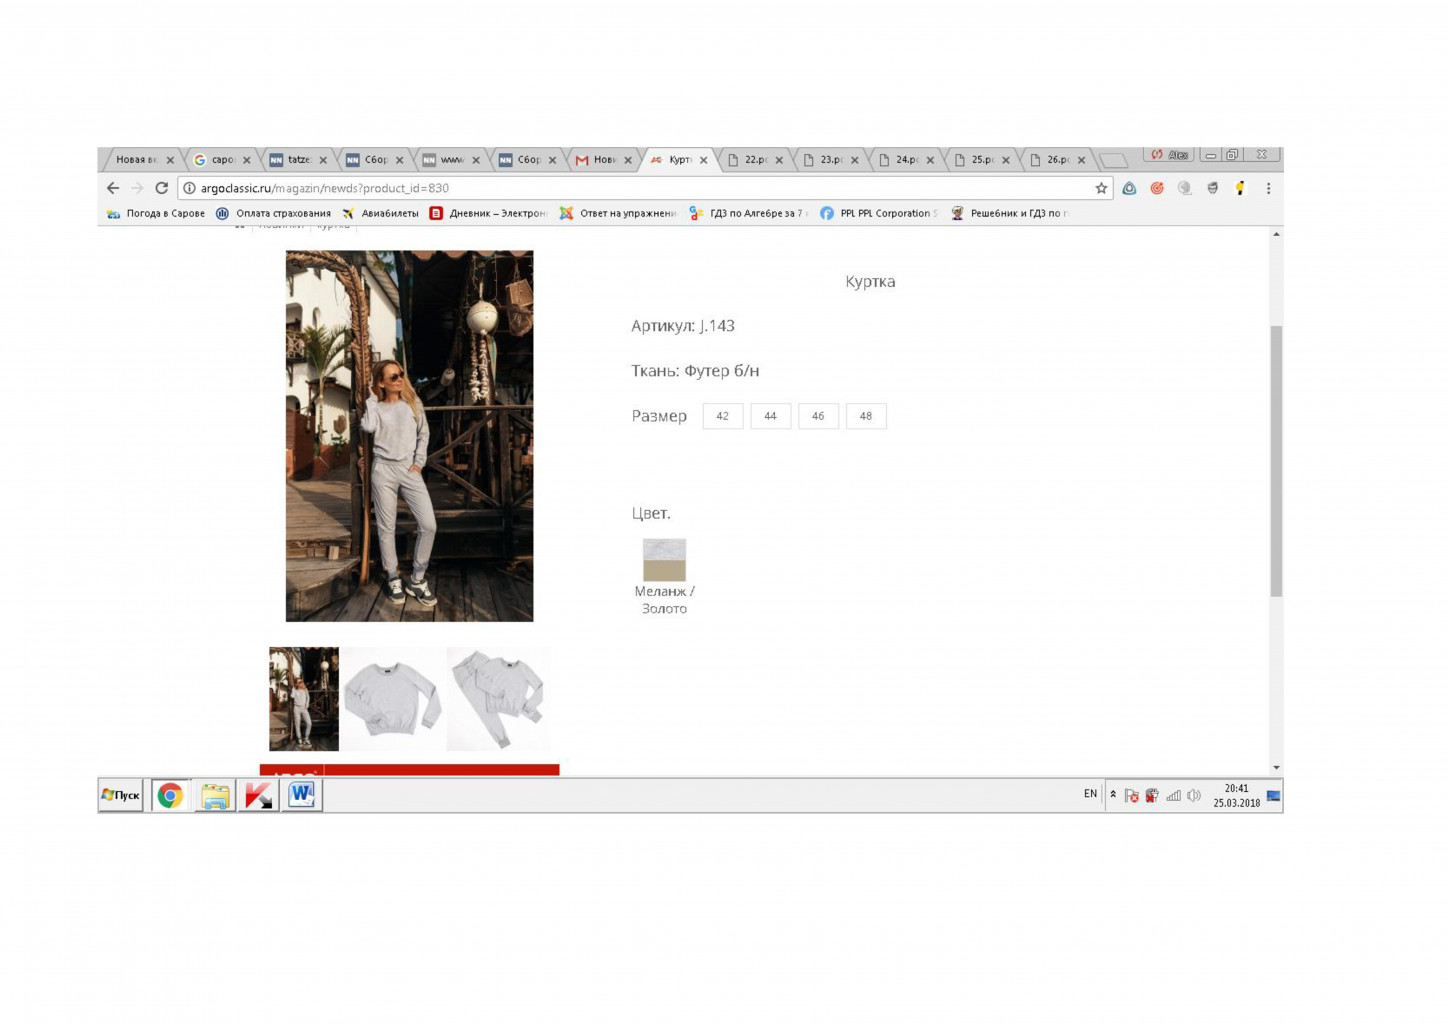1448x1024 pixels.
Task: Click the yellow lightbulb extension icon
Action: click(x=1240, y=188)
